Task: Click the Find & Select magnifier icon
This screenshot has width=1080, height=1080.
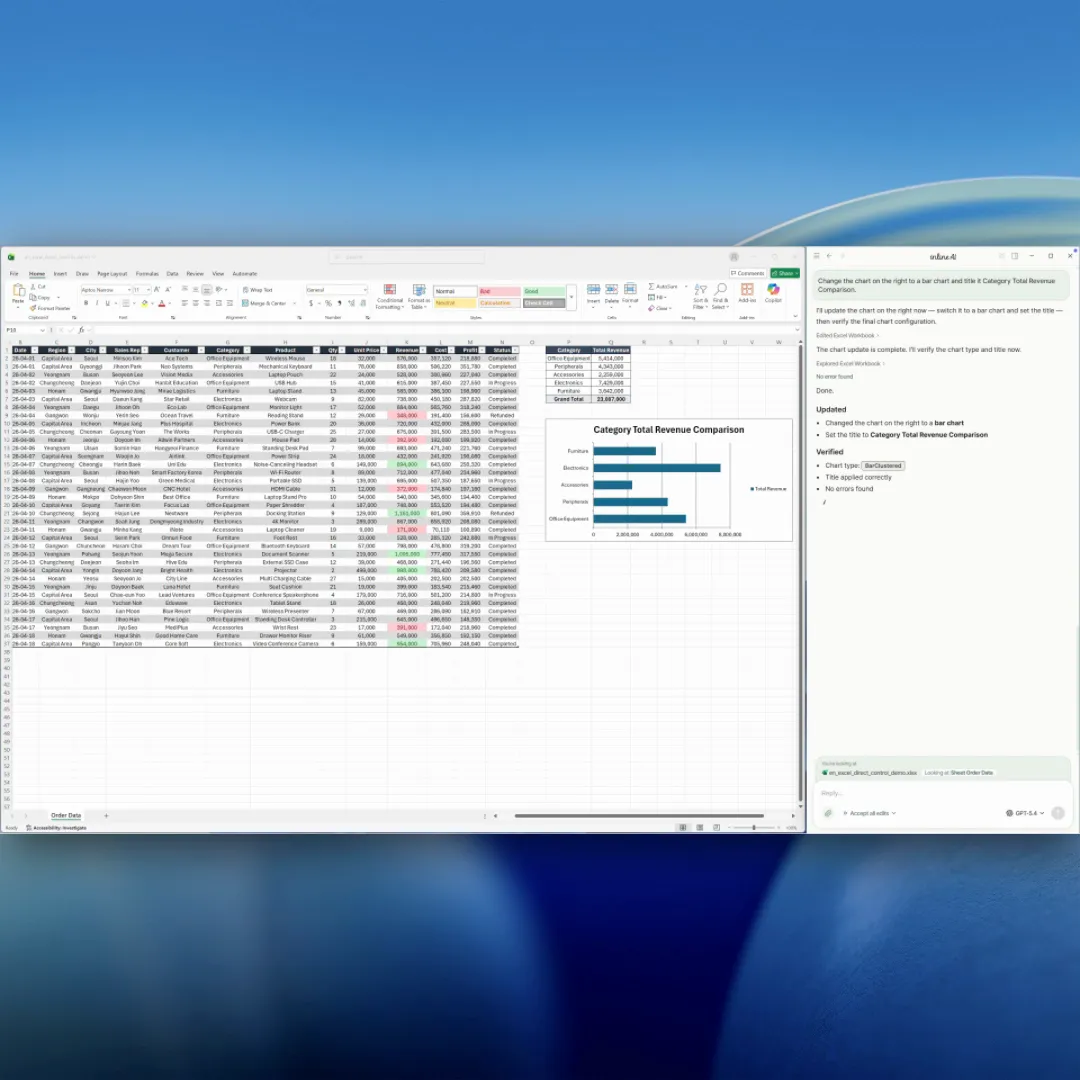Action: click(720, 291)
